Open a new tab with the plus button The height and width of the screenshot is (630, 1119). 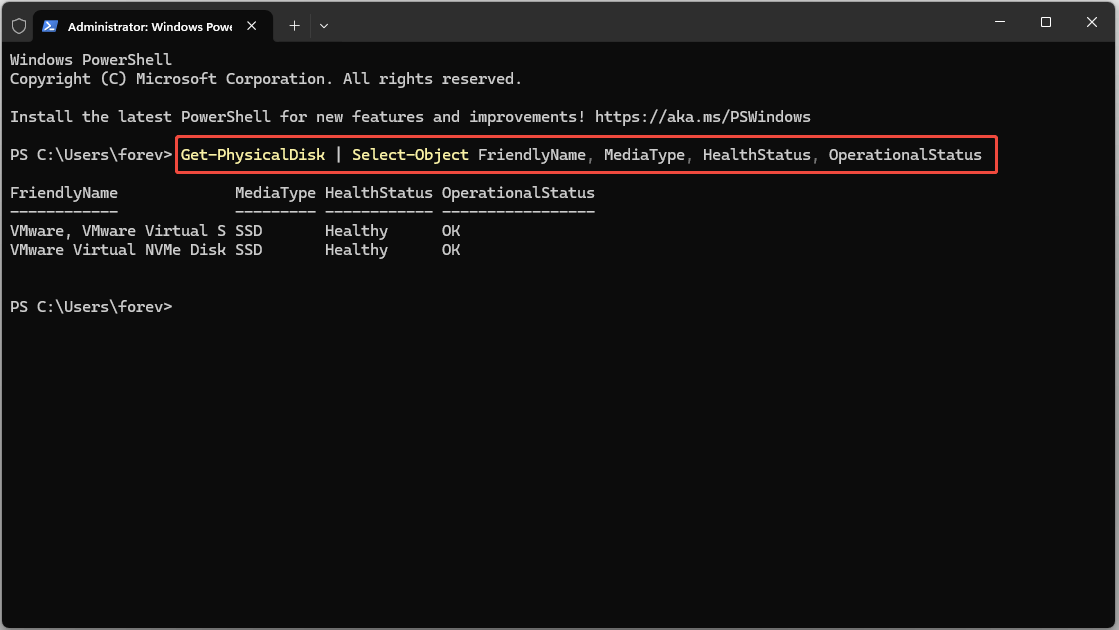pos(294,26)
